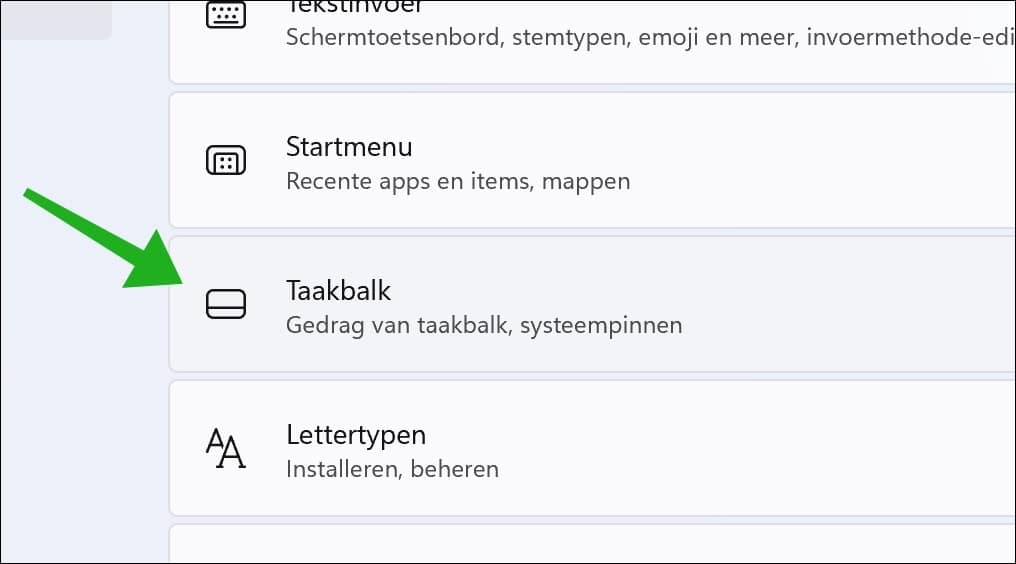Click the Lettertypen AA font icon
The image size is (1016, 564).
point(225,448)
